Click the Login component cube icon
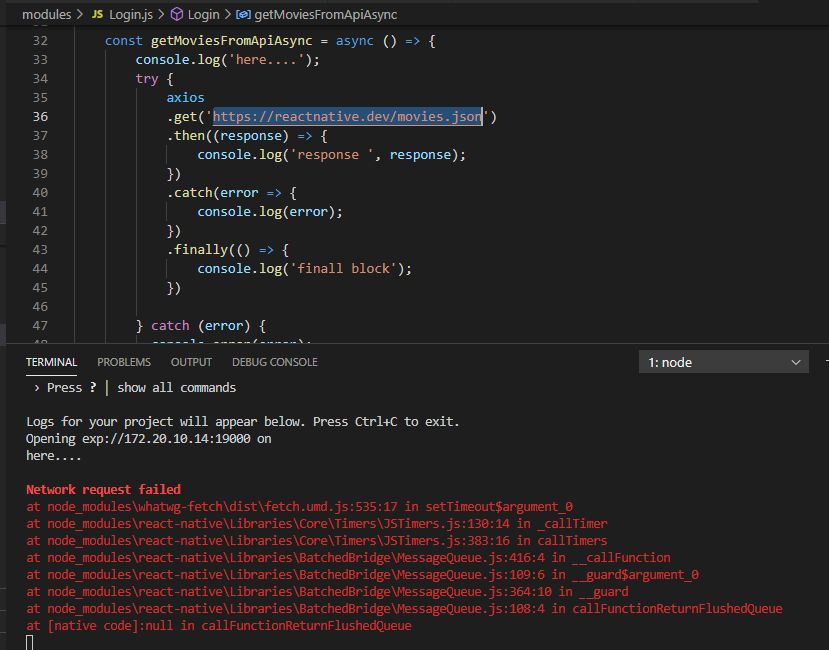829x650 pixels. tap(177, 14)
